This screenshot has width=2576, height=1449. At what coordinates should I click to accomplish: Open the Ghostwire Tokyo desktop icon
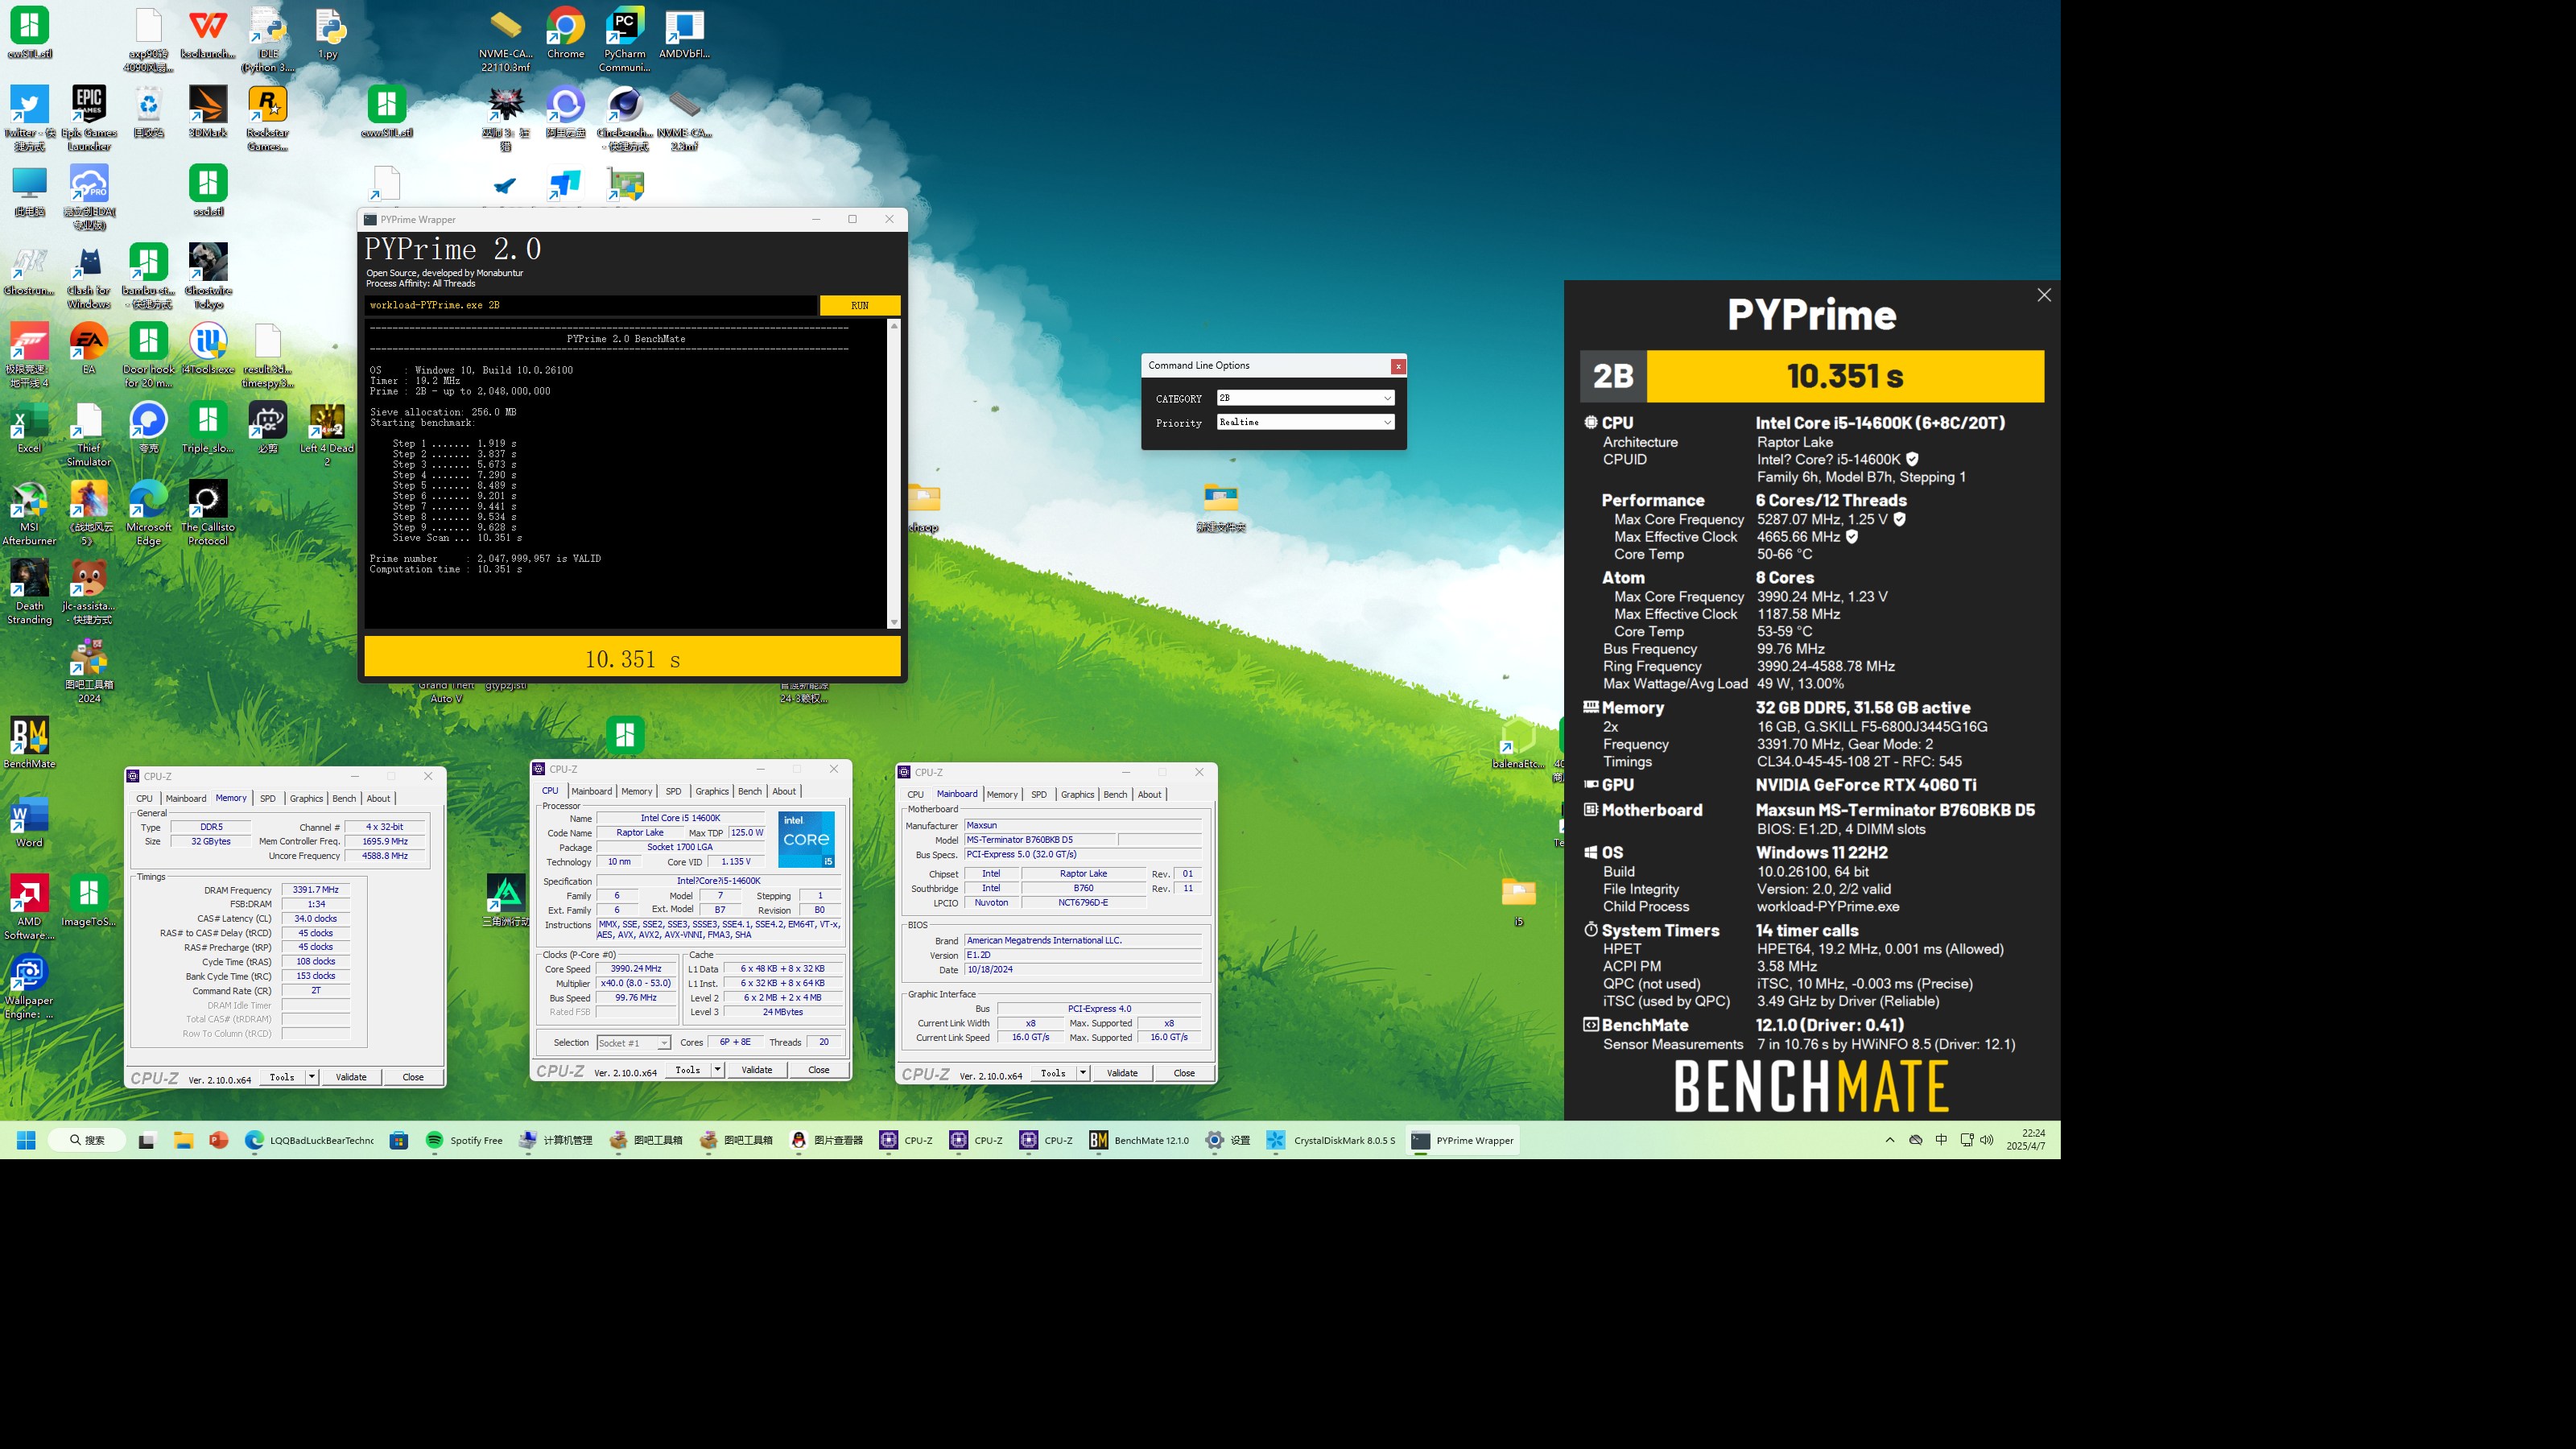pos(208,277)
